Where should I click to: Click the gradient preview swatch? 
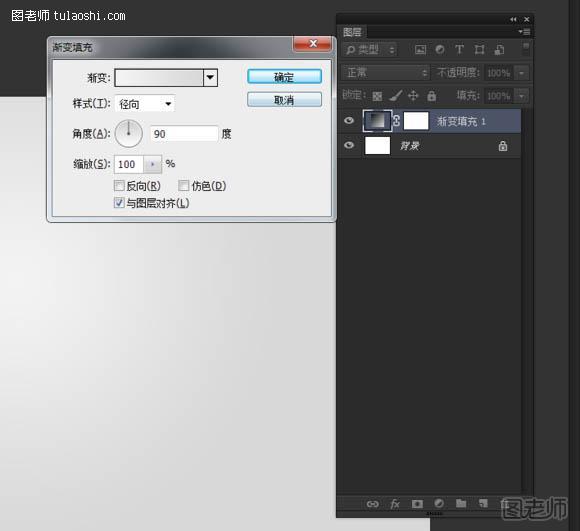[159, 78]
